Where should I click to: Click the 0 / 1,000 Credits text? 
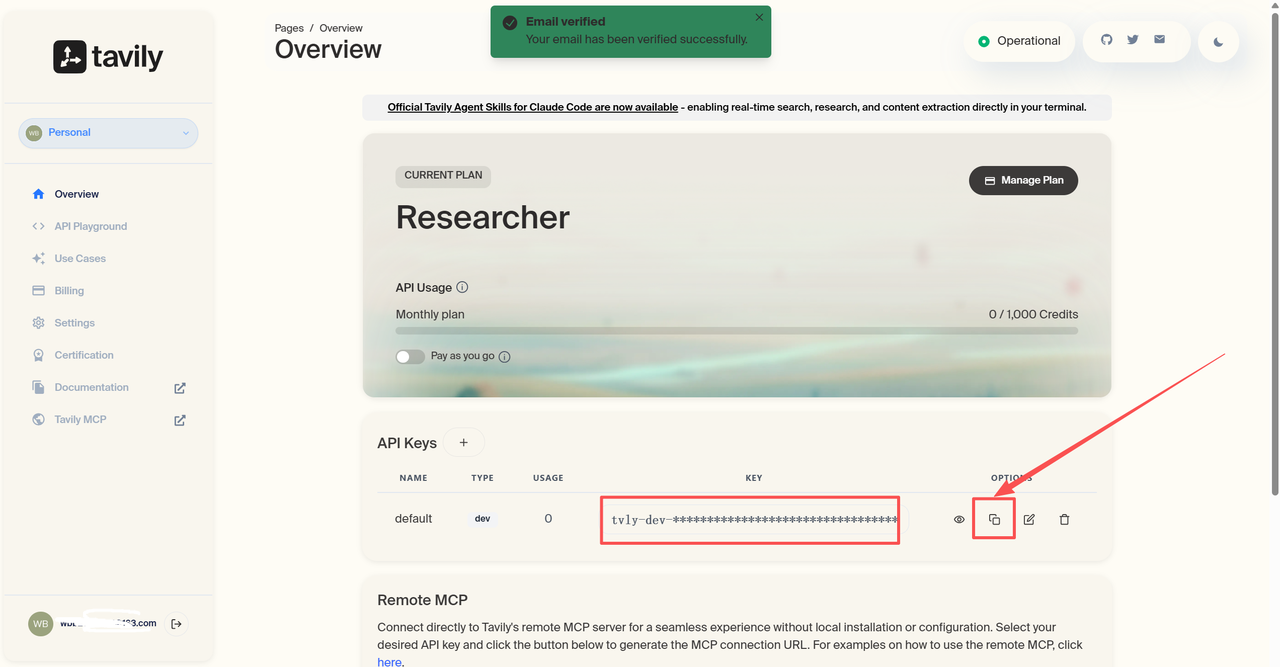(1033, 314)
